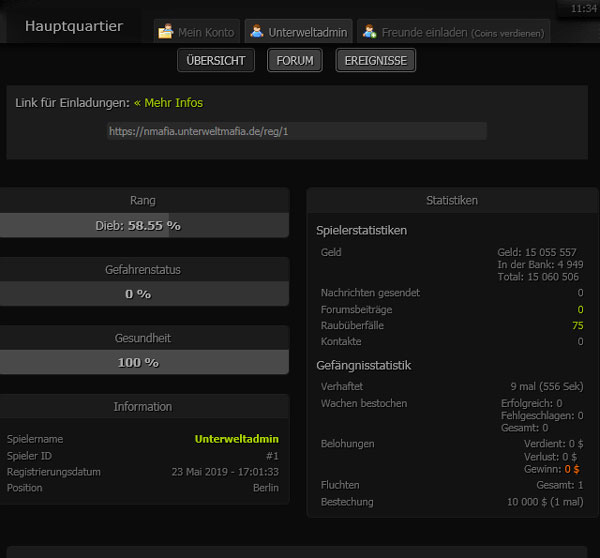Open the Mein Konto tab
Viewport: 600px width, 558px height.
tap(205, 32)
